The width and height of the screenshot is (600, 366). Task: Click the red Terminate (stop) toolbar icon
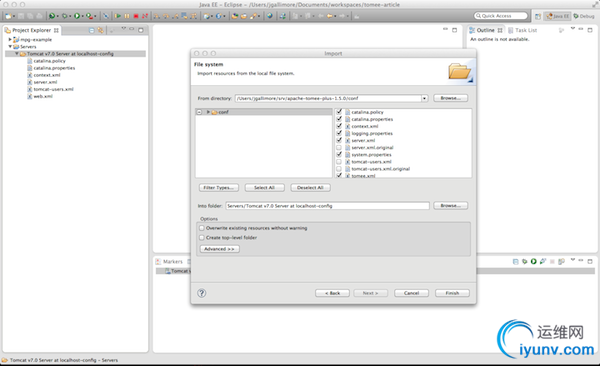coord(136,16)
